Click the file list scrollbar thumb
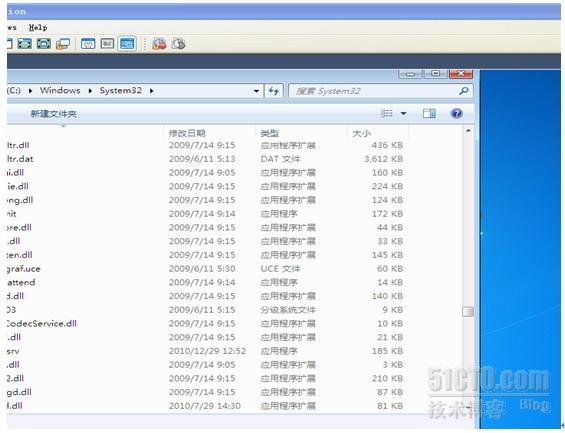565x433 pixels. tap(468, 311)
